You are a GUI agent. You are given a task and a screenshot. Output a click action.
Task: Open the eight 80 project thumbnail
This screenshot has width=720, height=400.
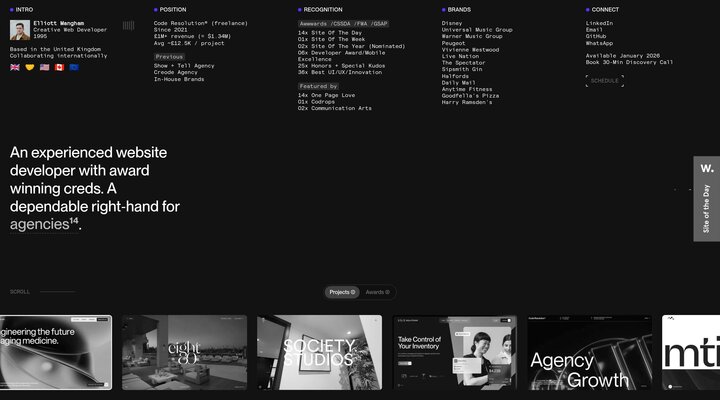[x=184, y=352]
